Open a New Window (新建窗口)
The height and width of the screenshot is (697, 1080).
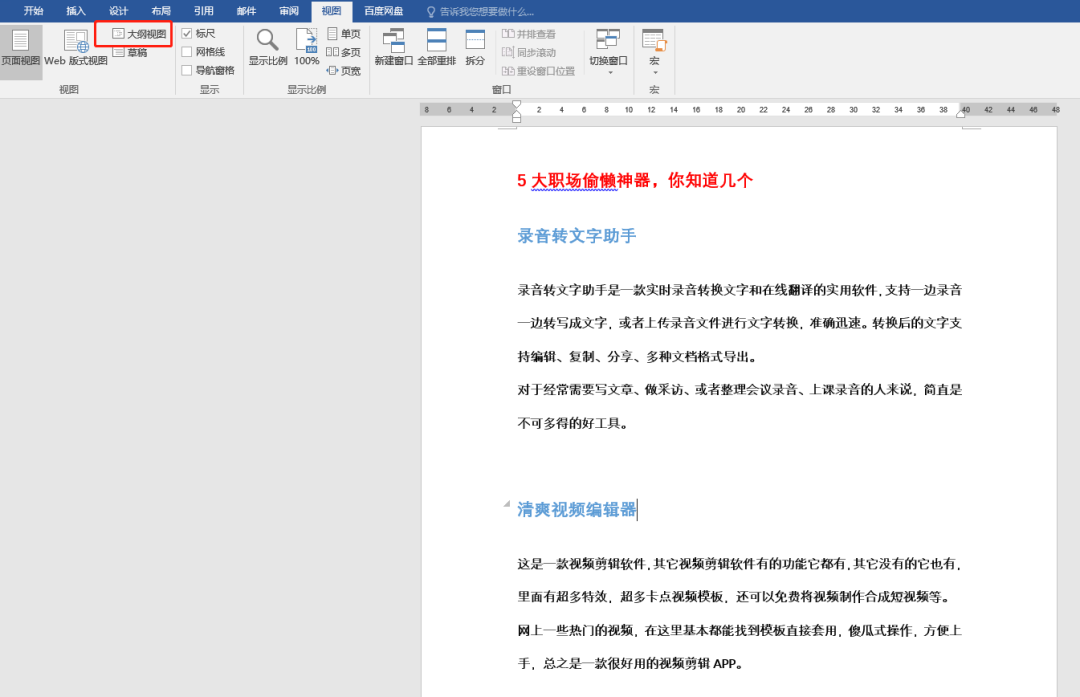pyautogui.click(x=394, y=48)
